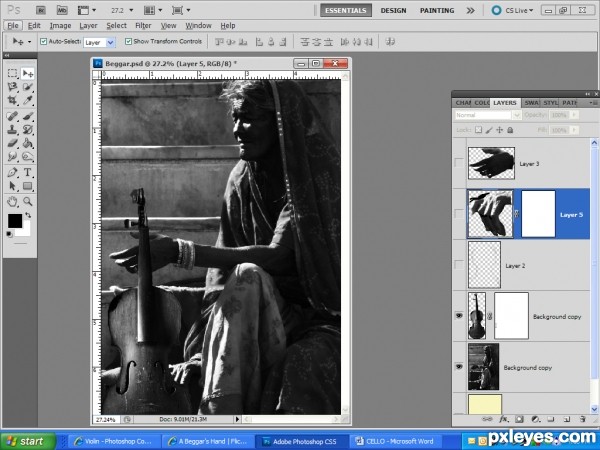Viewport: 600px width, 450px height.
Task: Show Layer 3 visibility
Action: pyautogui.click(x=458, y=163)
